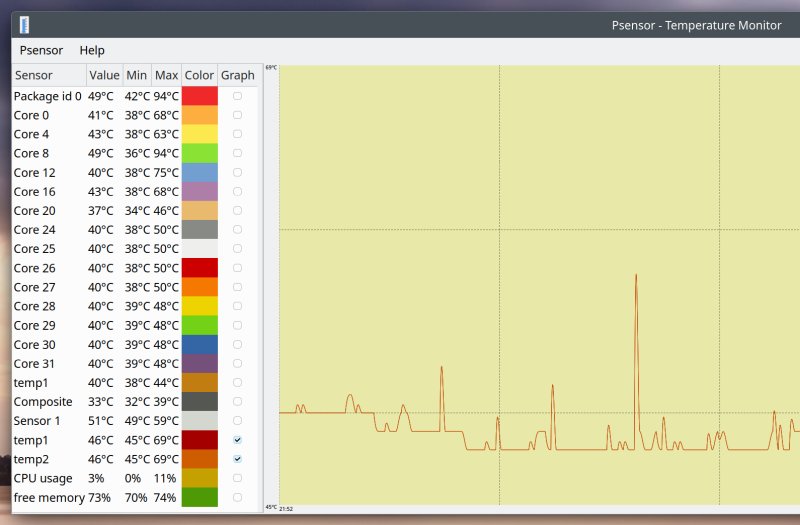800x525 pixels.
Task: Select the 'Composite' sensor name
Action: coord(43,402)
